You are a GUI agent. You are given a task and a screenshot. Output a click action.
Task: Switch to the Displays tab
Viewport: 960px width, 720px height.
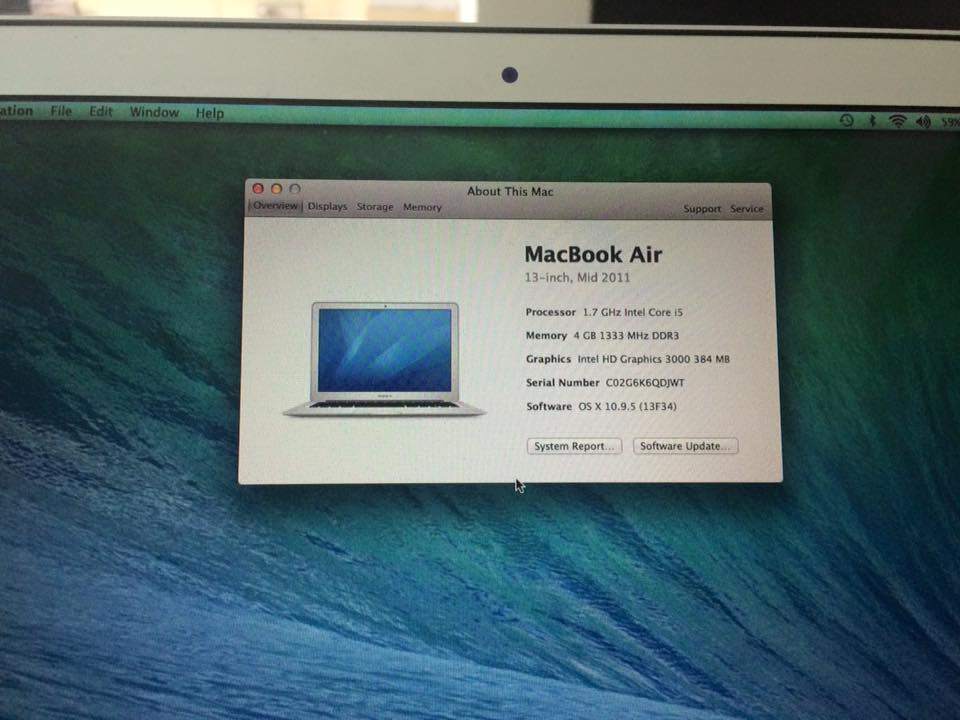[328, 206]
